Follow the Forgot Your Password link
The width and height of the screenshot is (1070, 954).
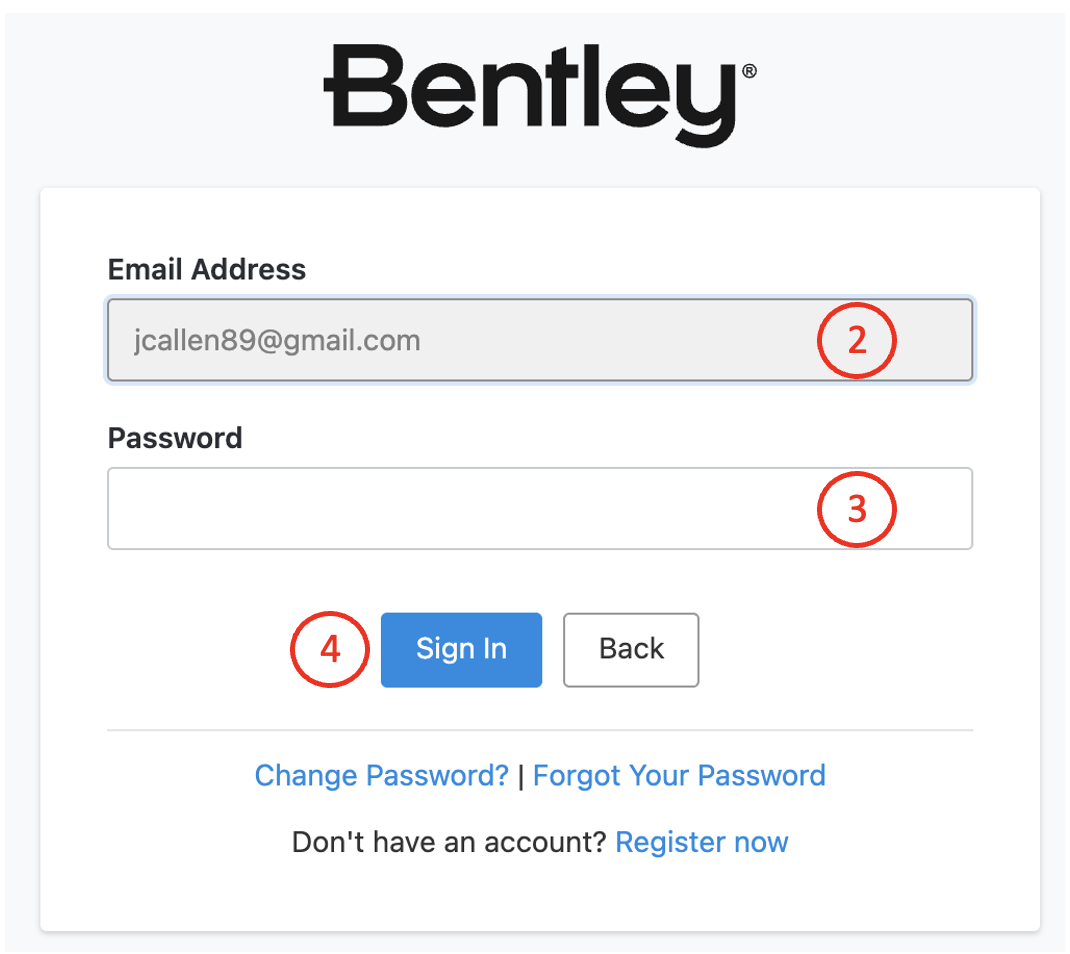coord(679,776)
